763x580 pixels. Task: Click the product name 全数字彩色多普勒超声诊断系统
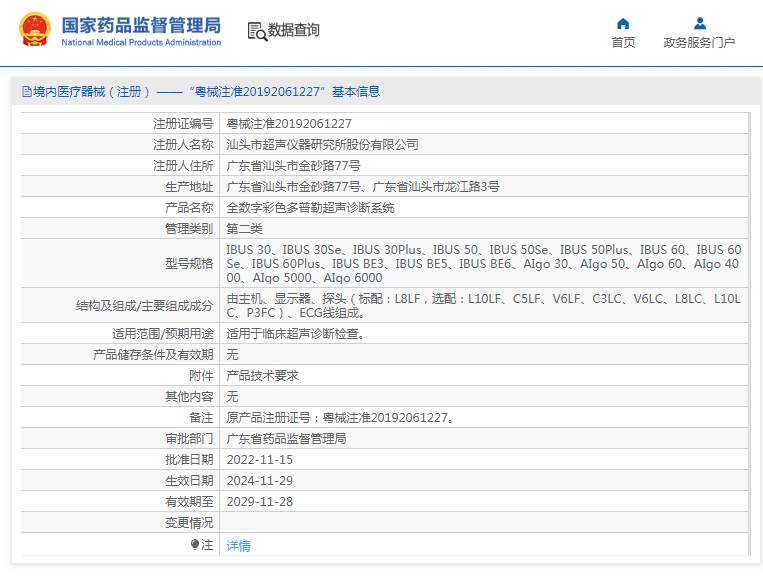point(310,208)
